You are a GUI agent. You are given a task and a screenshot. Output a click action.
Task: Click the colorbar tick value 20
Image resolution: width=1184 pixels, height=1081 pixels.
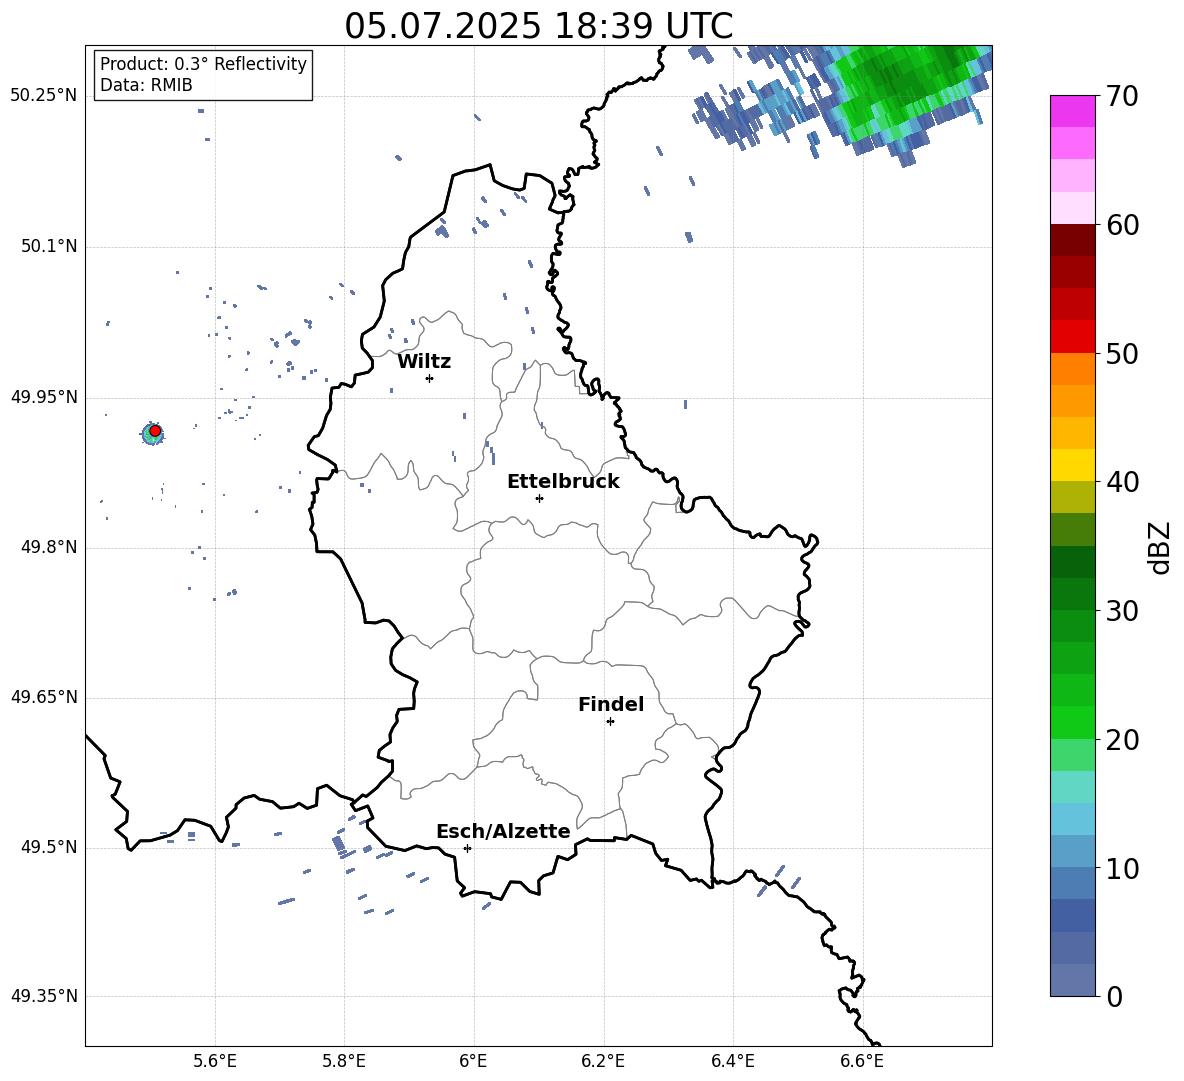(x=1123, y=740)
